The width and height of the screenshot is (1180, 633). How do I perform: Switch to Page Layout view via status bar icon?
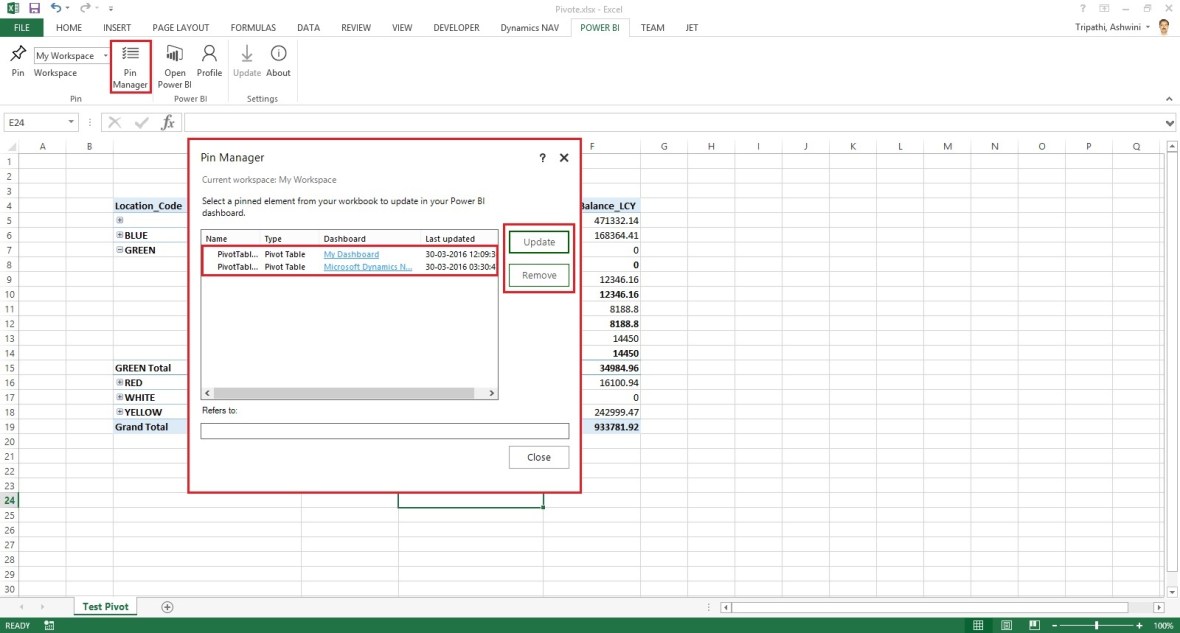tap(1005, 624)
